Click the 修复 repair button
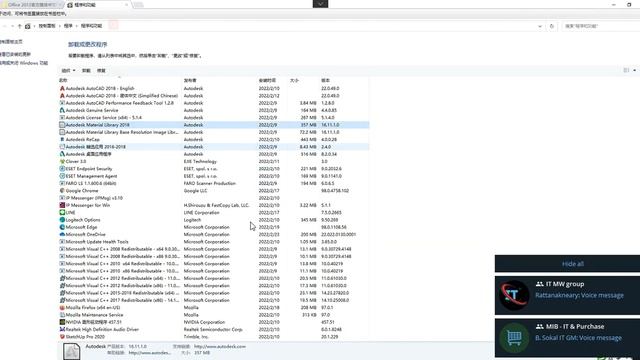640x360 pixels. point(101,71)
